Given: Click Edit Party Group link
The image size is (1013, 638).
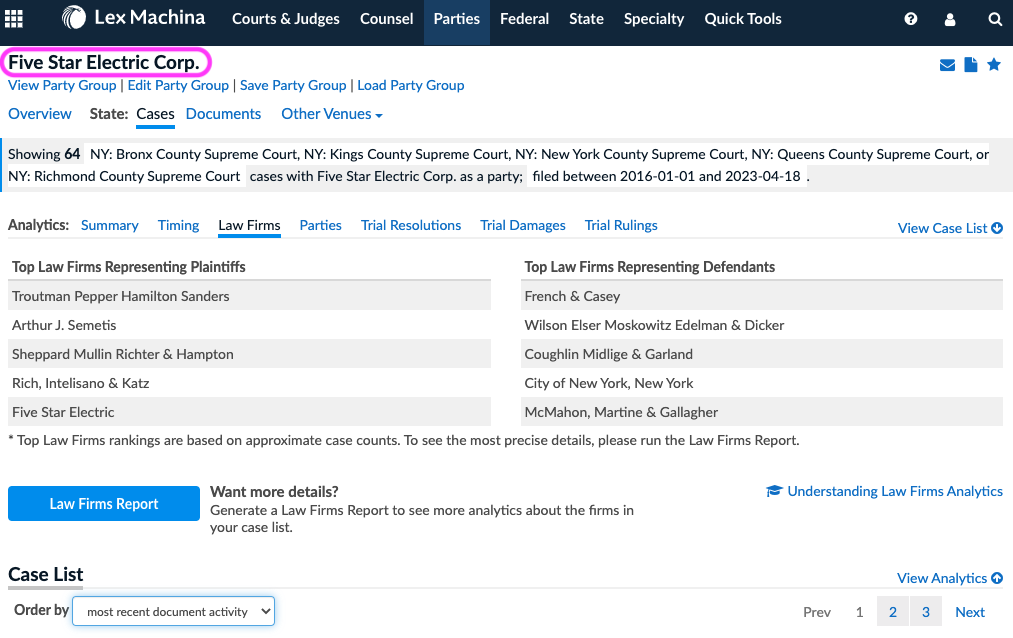Looking at the screenshot, I should coord(178,85).
